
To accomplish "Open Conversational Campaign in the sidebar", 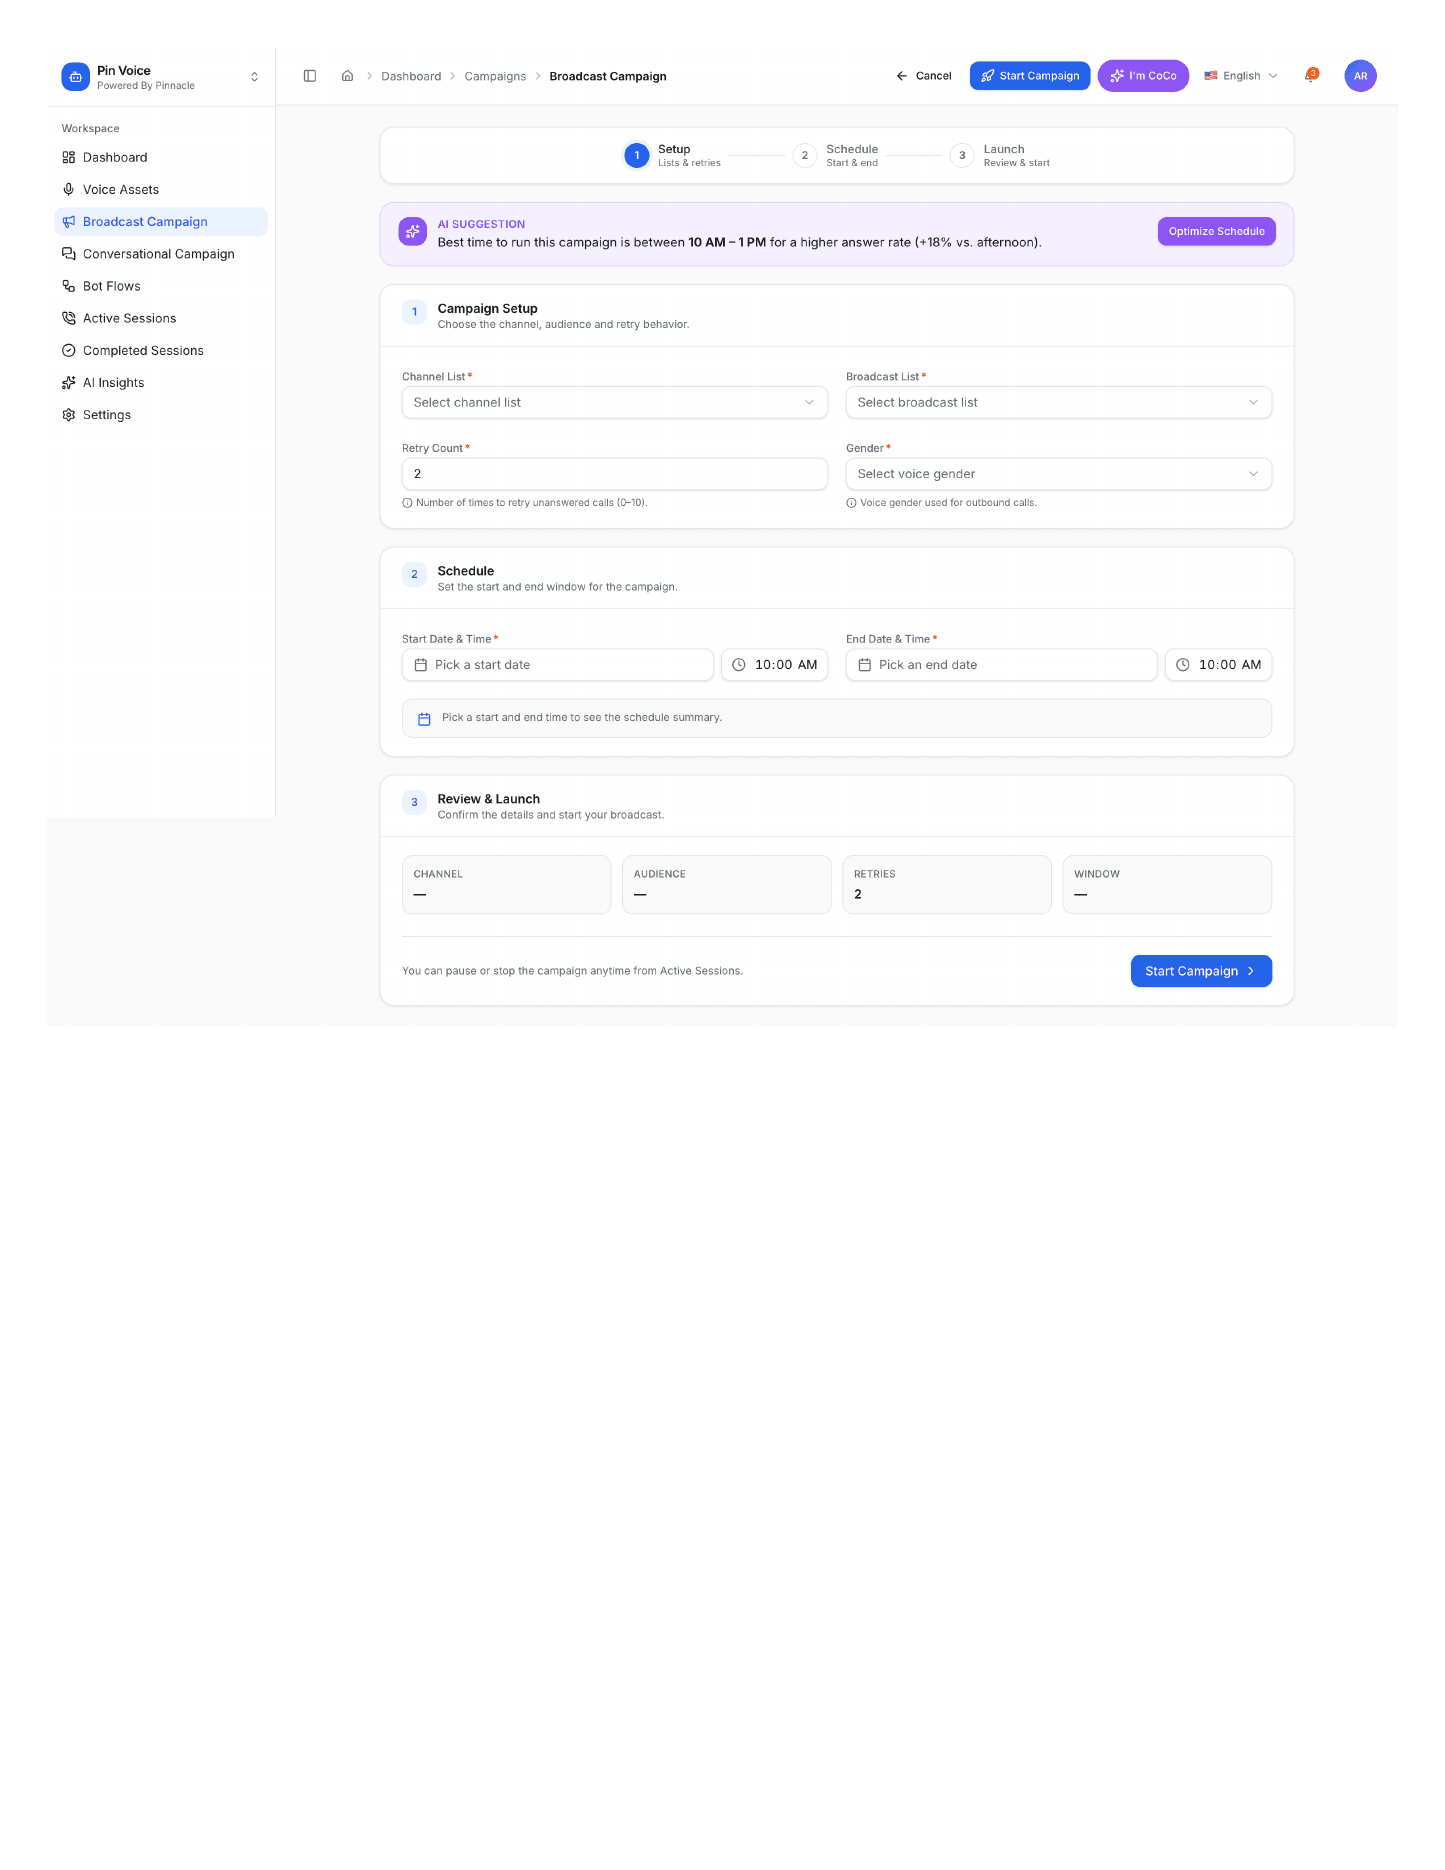I will coord(161,254).
